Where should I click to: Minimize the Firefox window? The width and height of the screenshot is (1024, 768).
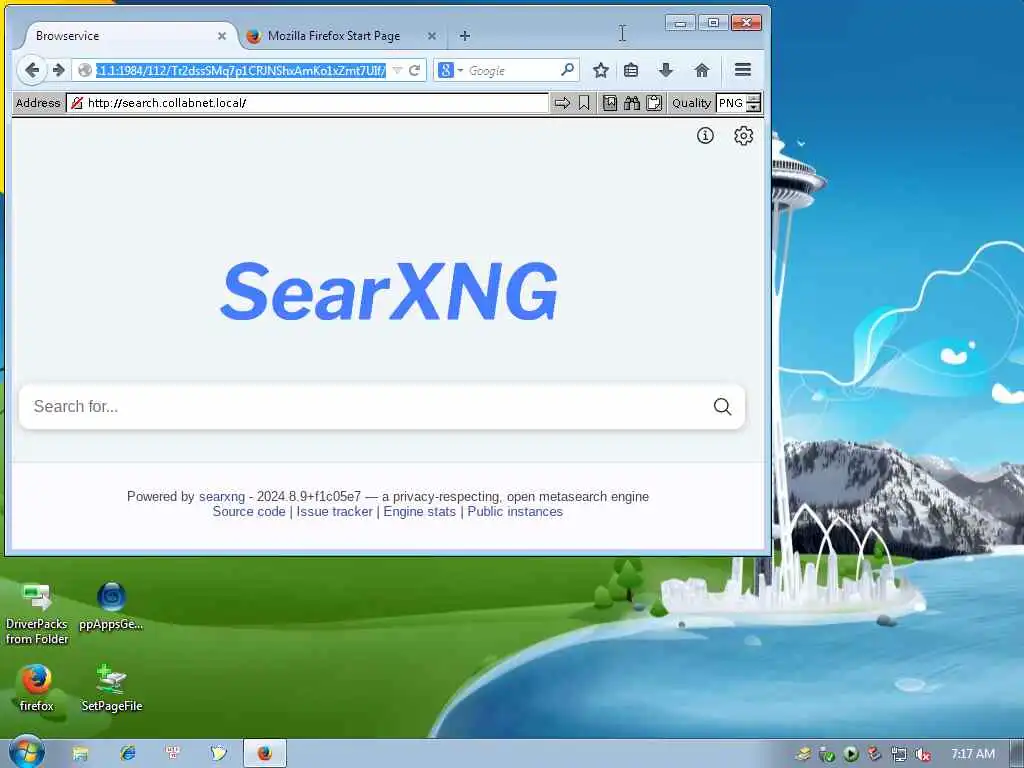pyautogui.click(x=680, y=23)
